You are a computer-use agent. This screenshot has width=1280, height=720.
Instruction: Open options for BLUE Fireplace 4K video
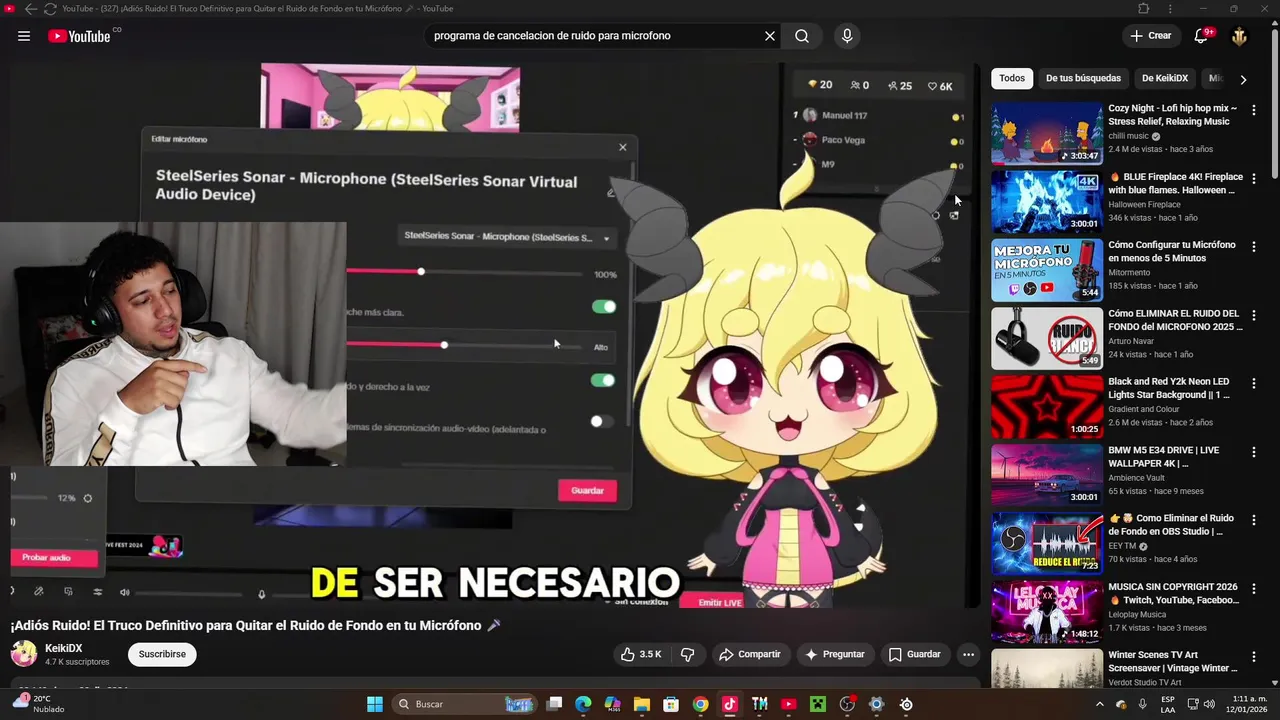tap(1254, 178)
